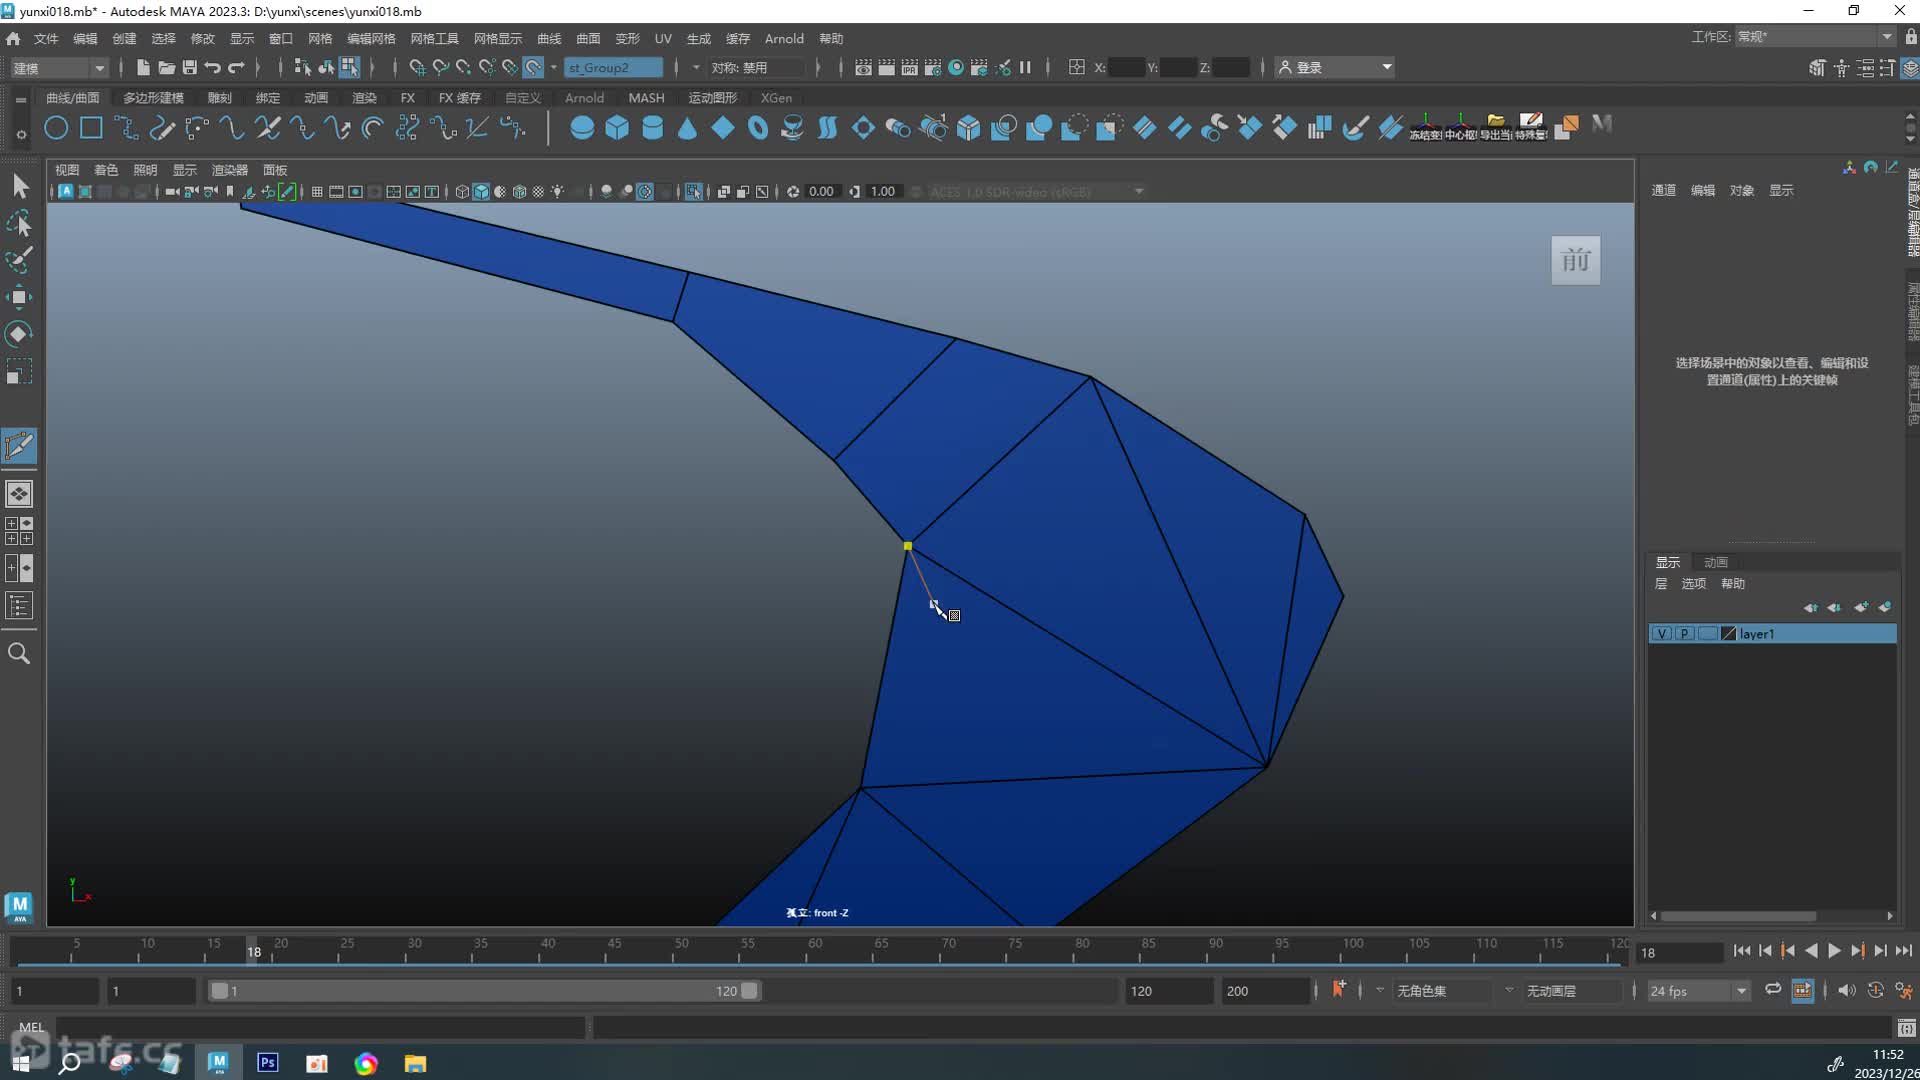Open the 着色 panel menu
This screenshot has height=1080, width=1920.
pos(106,170)
